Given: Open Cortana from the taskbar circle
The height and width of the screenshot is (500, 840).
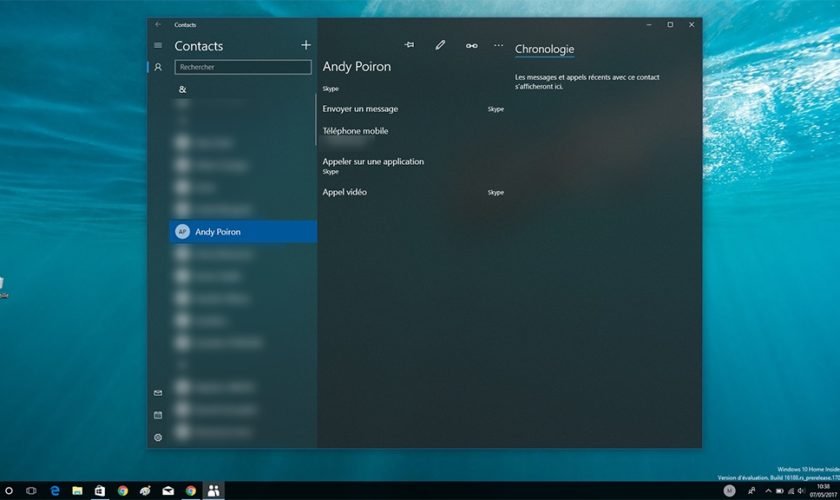Looking at the screenshot, I should tap(9, 490).
